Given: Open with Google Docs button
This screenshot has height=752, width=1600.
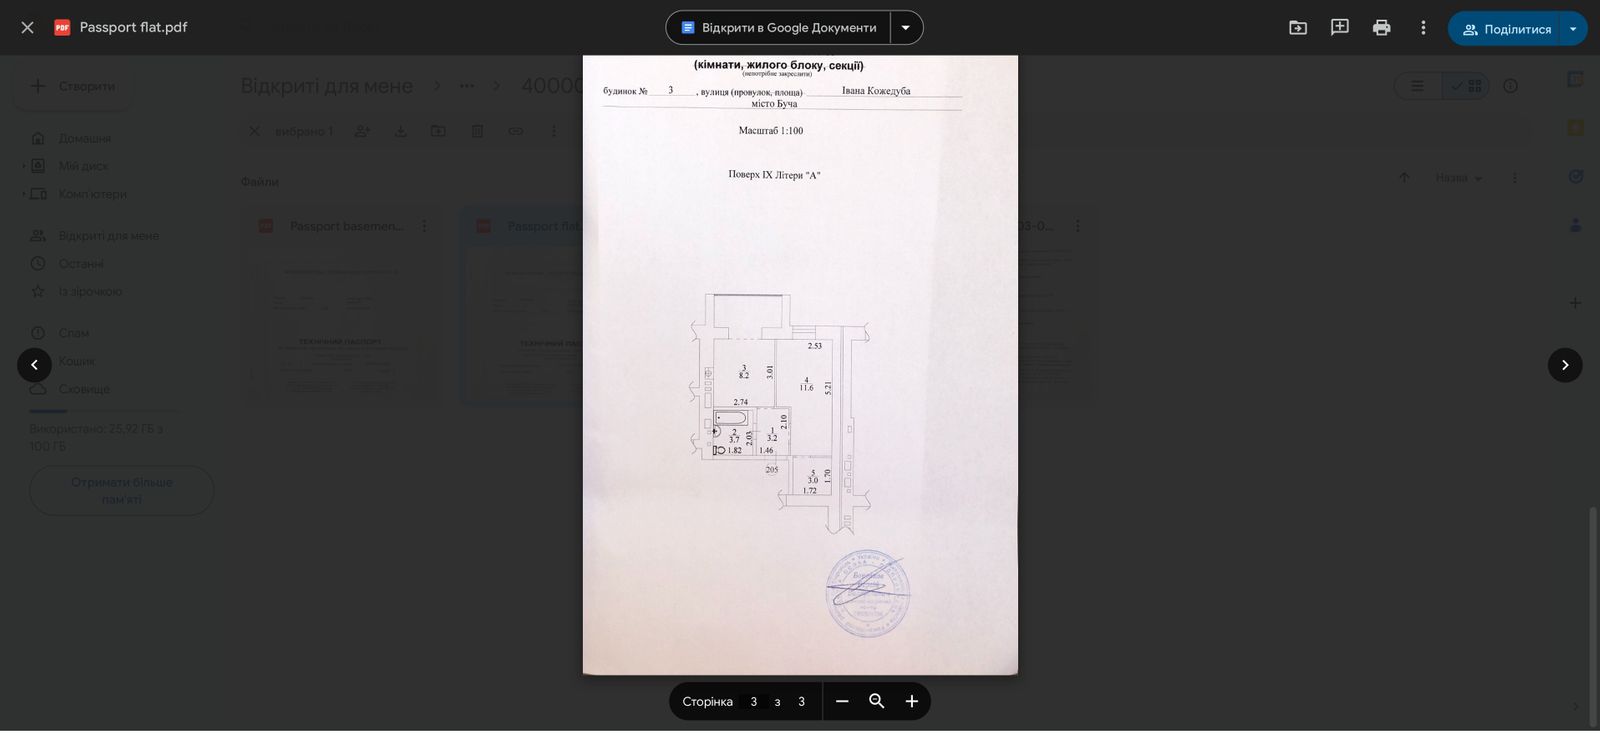Looking at the screenshot, I should [778, 28].
